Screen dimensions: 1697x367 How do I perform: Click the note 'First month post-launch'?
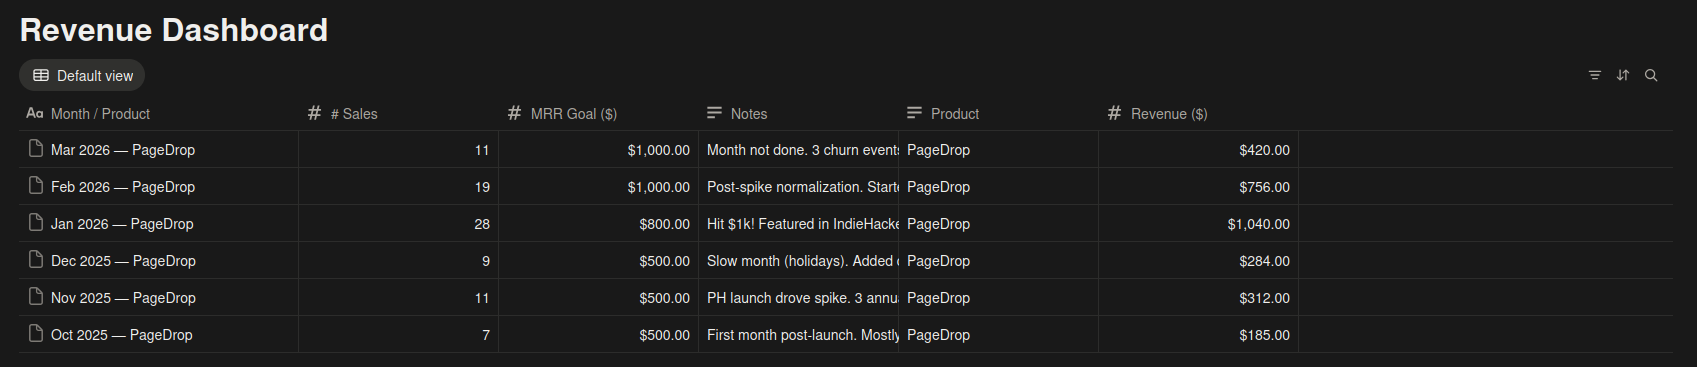tap(798, 335)
